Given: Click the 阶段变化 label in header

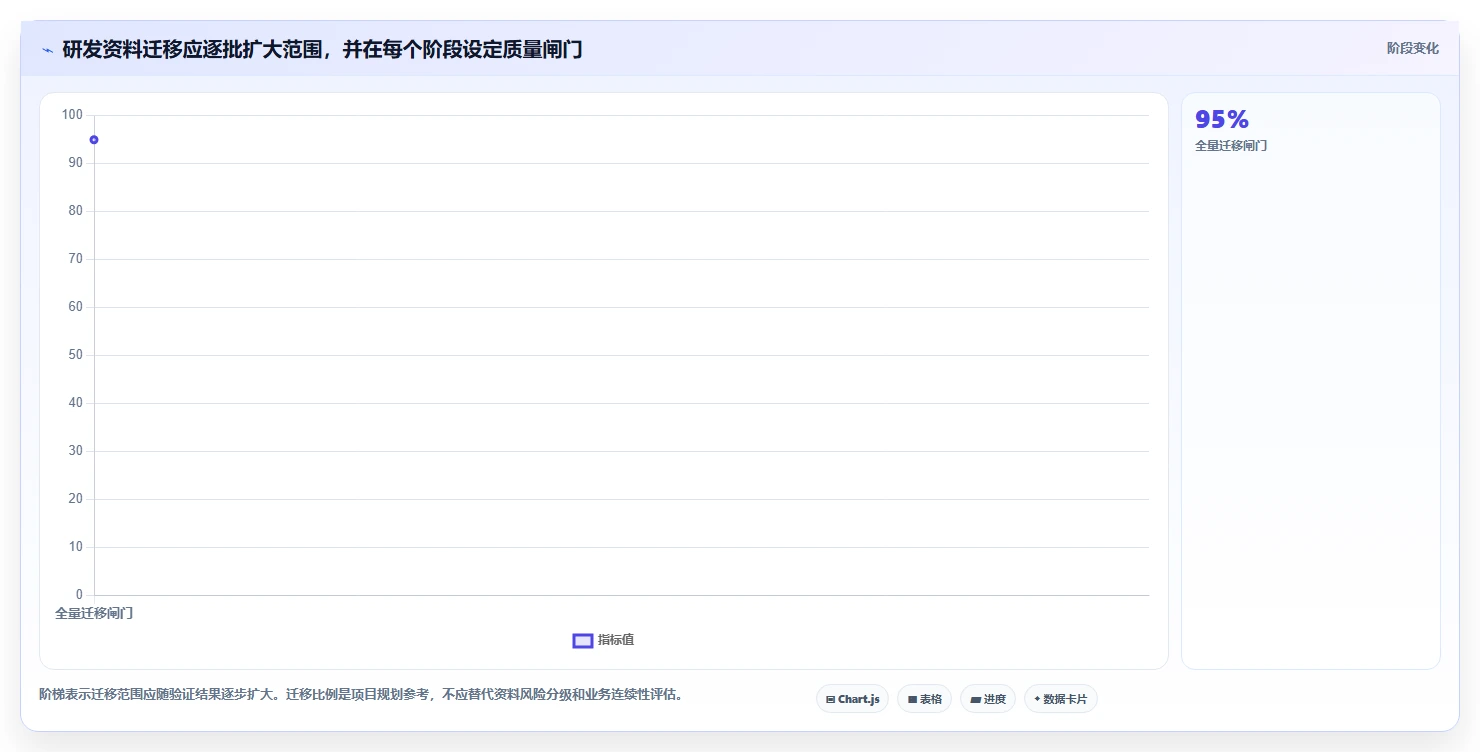Looking at the screenshot, I should click(1413, 48).
